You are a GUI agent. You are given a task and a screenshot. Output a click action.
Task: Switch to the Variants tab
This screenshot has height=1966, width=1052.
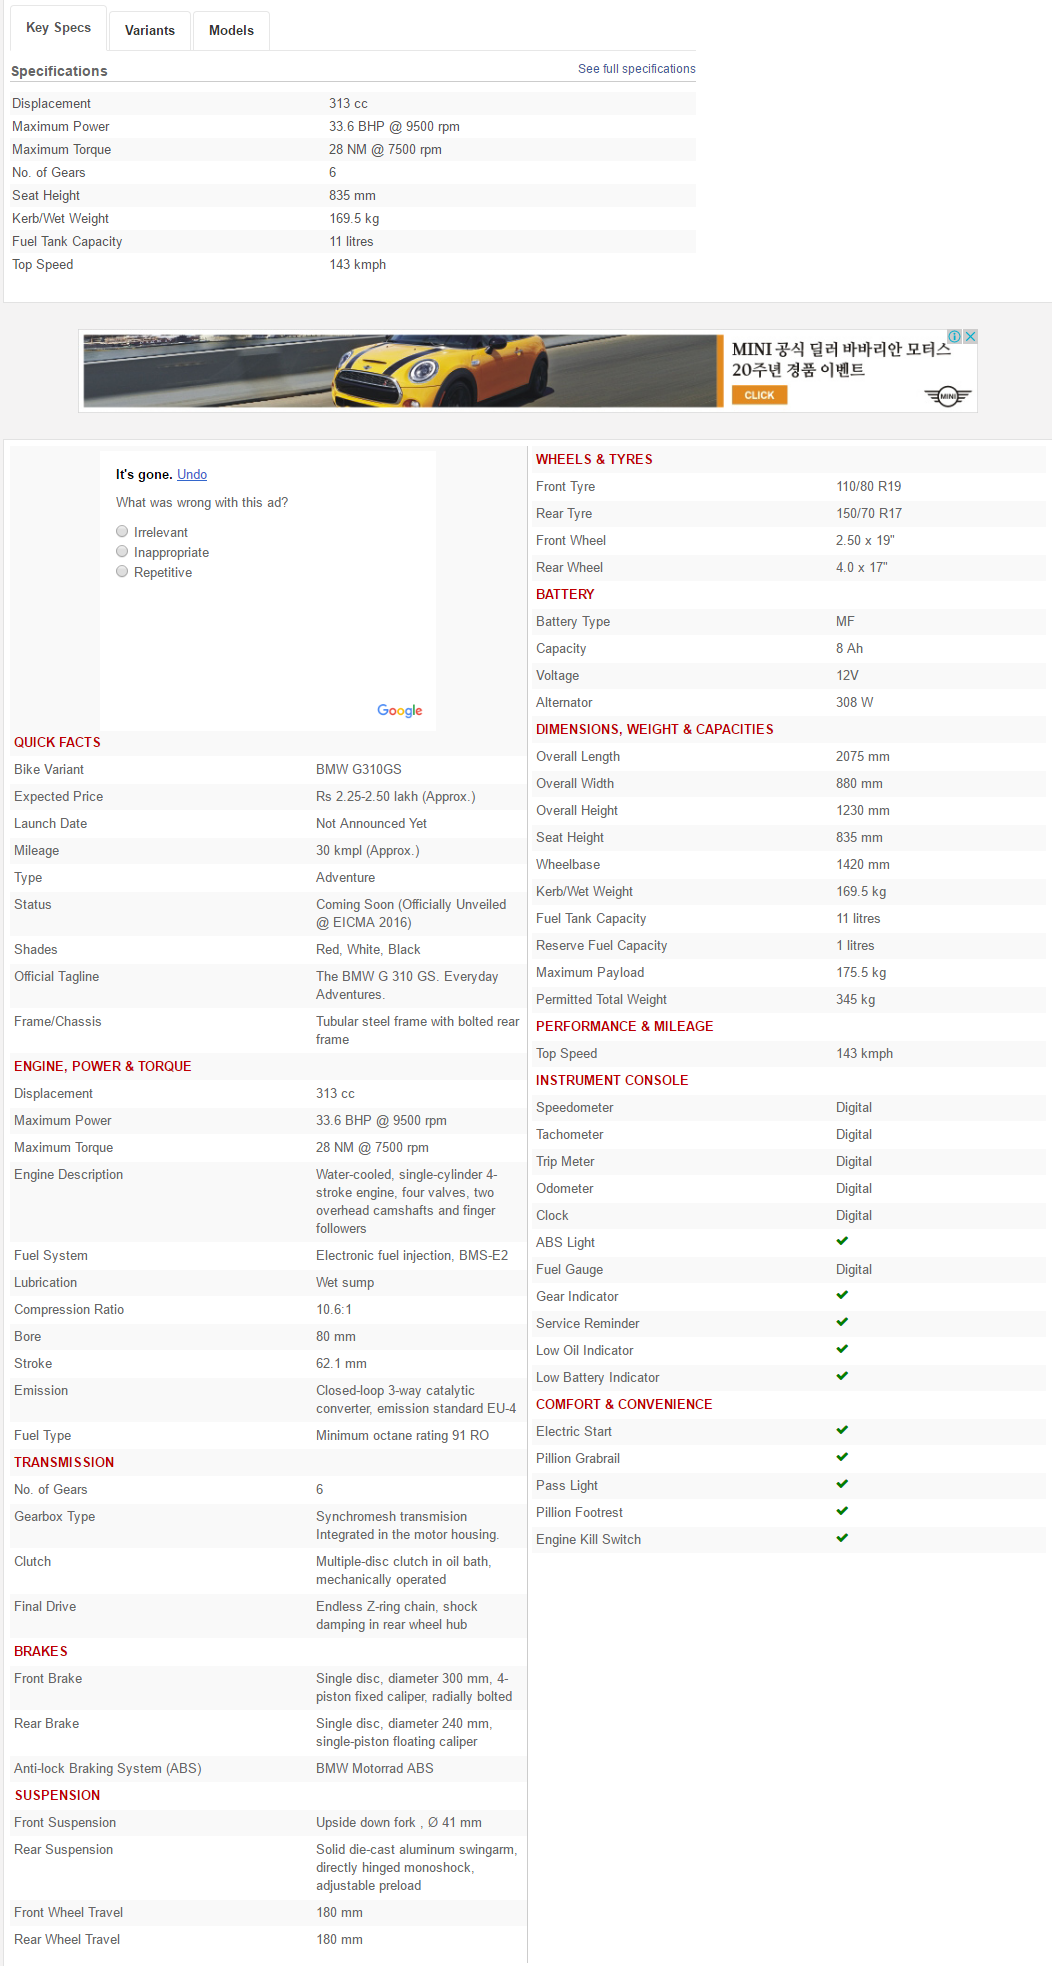coord(150,30)
